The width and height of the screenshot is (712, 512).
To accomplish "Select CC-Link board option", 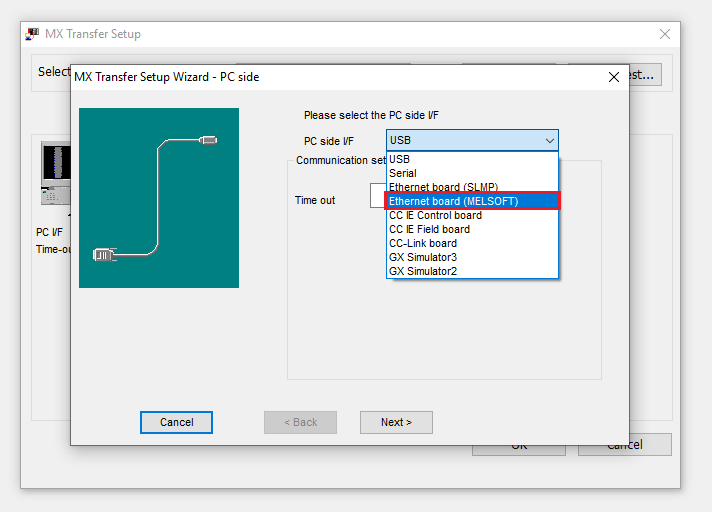I will point(472,243).
